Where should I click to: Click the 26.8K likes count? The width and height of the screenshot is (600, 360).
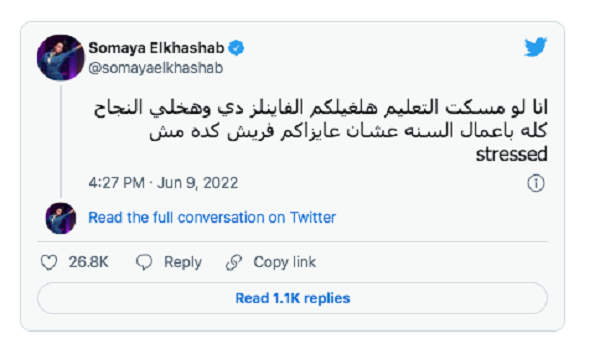88,262
